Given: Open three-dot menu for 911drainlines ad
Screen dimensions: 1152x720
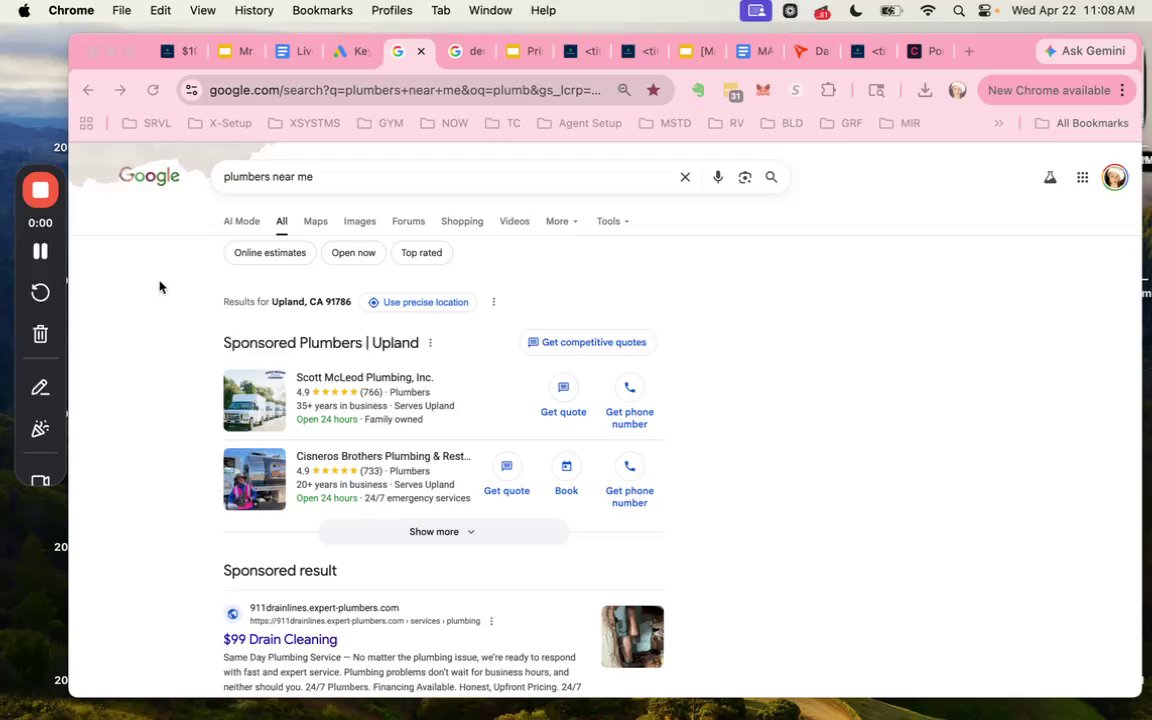Looking at the screenshot, I should [x=492, y=621].
